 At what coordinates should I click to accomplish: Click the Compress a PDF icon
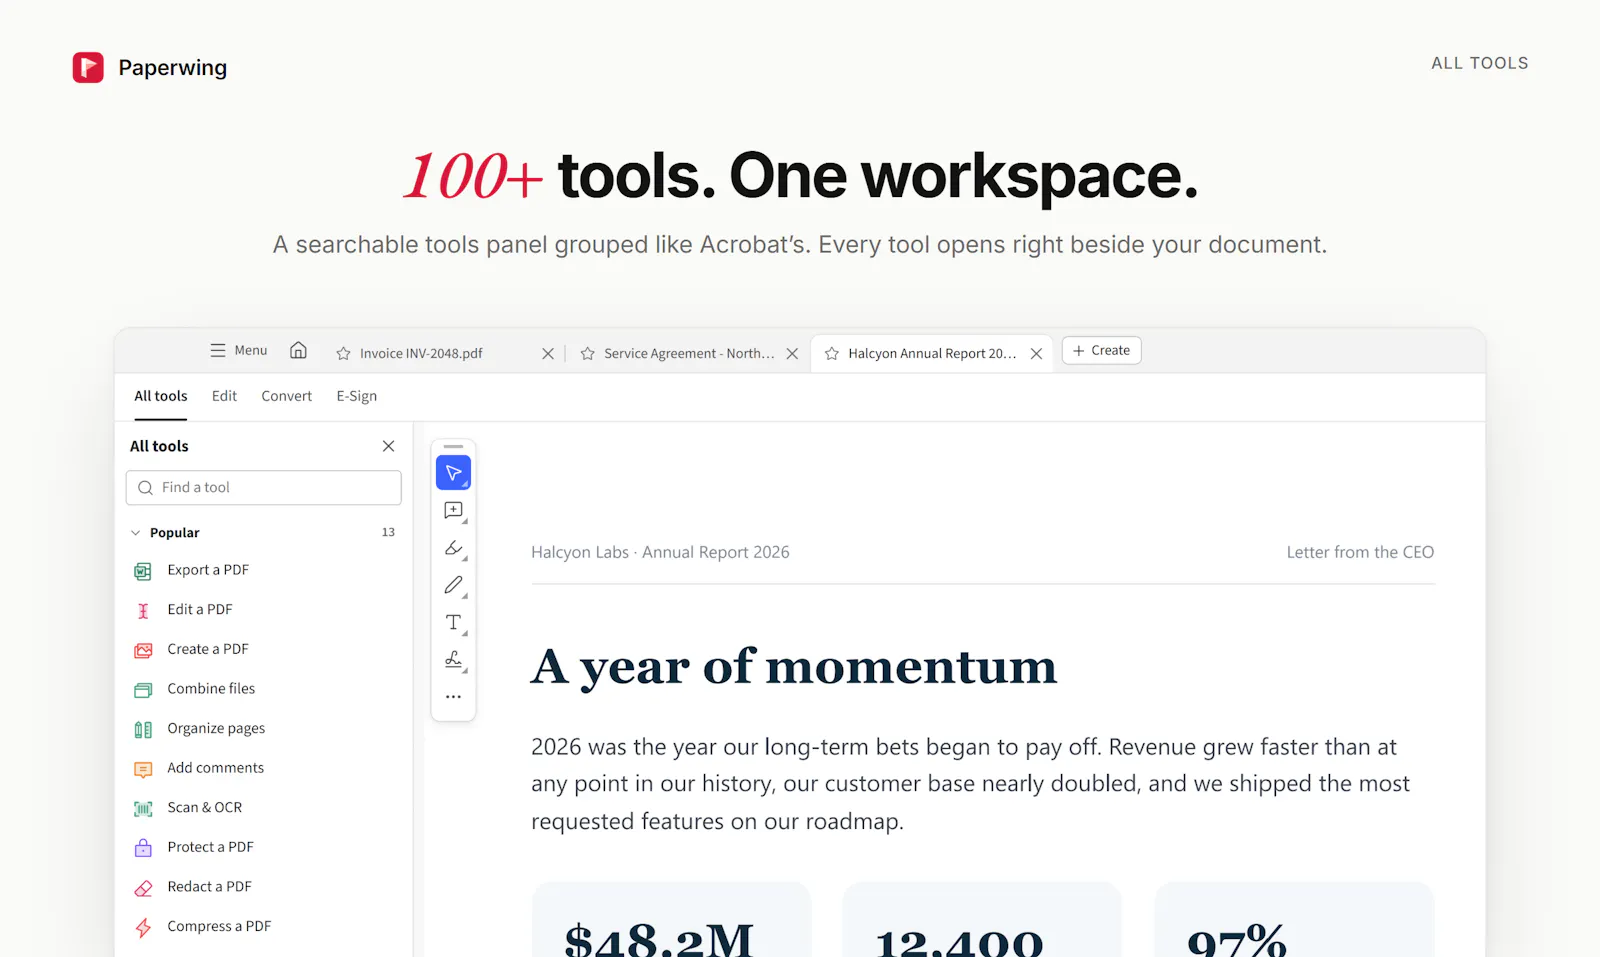pos(143,927)
